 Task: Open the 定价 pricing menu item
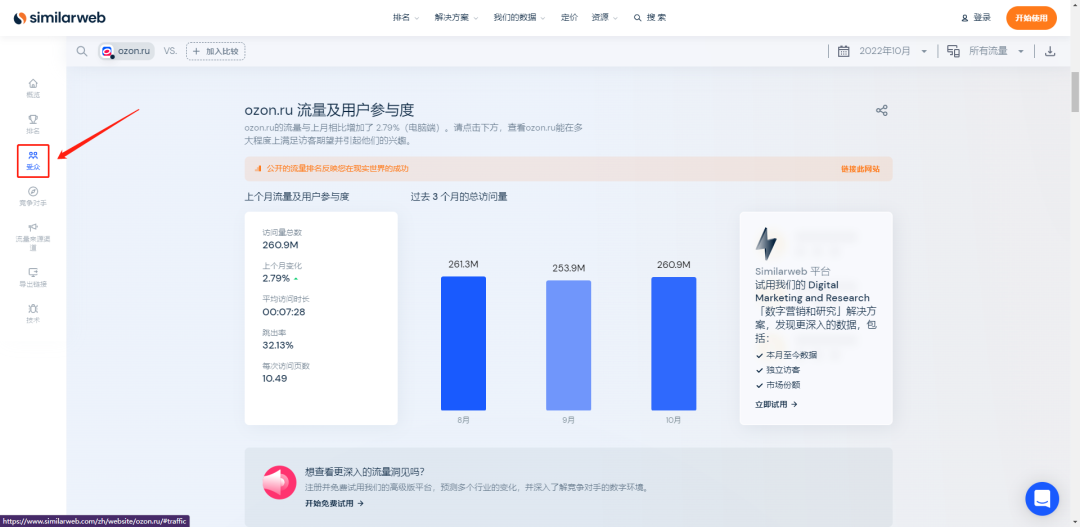pyautogui.click(x=569, y=18)
